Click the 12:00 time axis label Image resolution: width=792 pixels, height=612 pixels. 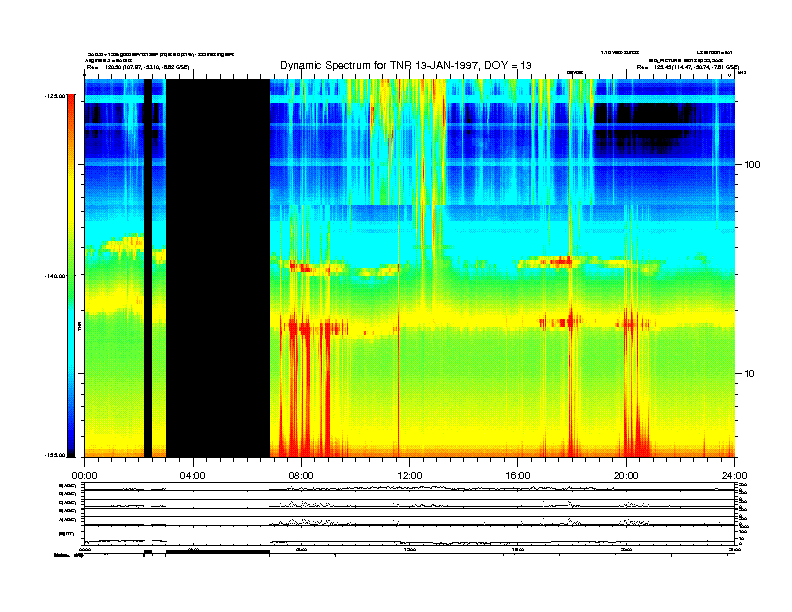click(410, 476)
